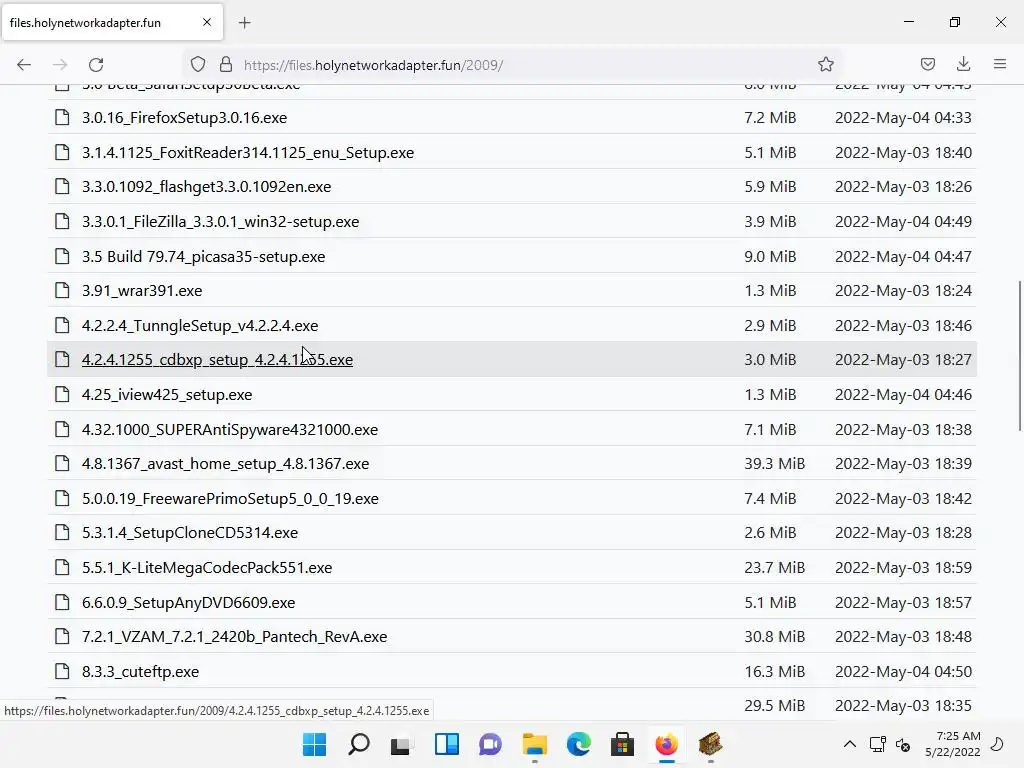
Task: Close the files.holynetworkadapter.fun tab
Action: point(207,22)
